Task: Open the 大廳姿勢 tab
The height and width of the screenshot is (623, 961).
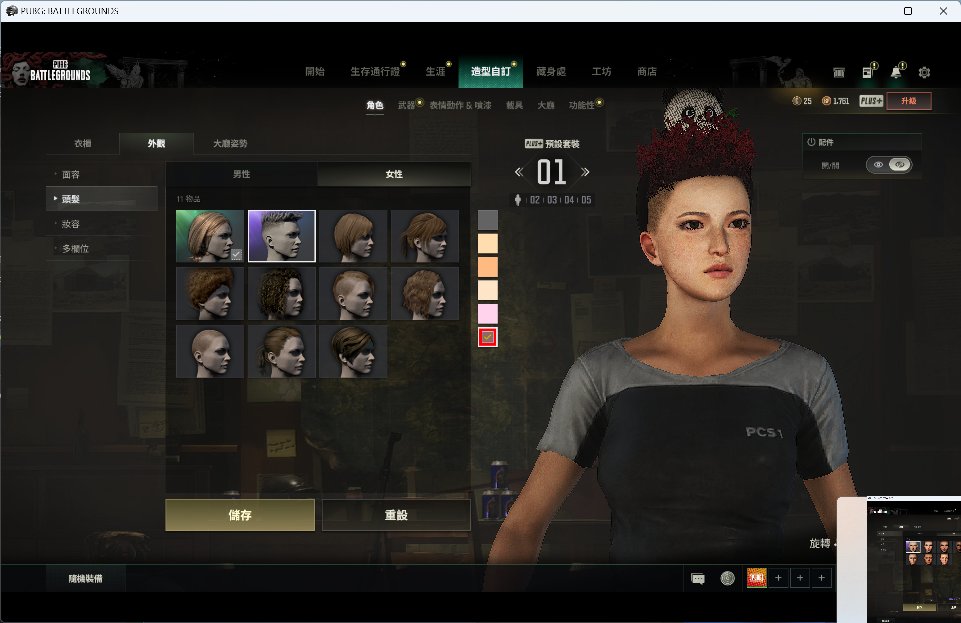Action: click(x=230, y=143)
